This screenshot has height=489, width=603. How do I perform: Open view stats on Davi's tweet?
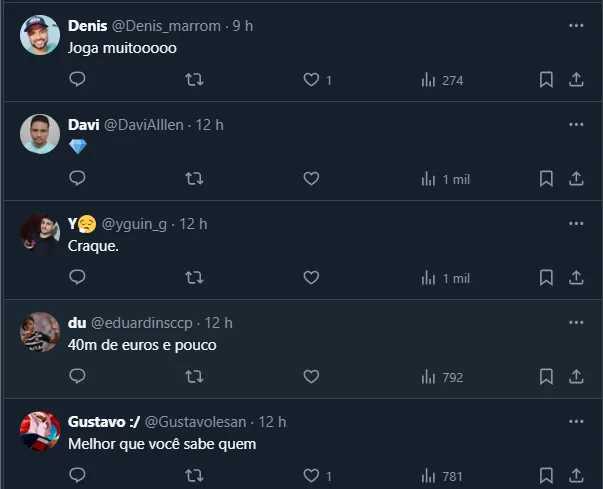pos(445,179)
